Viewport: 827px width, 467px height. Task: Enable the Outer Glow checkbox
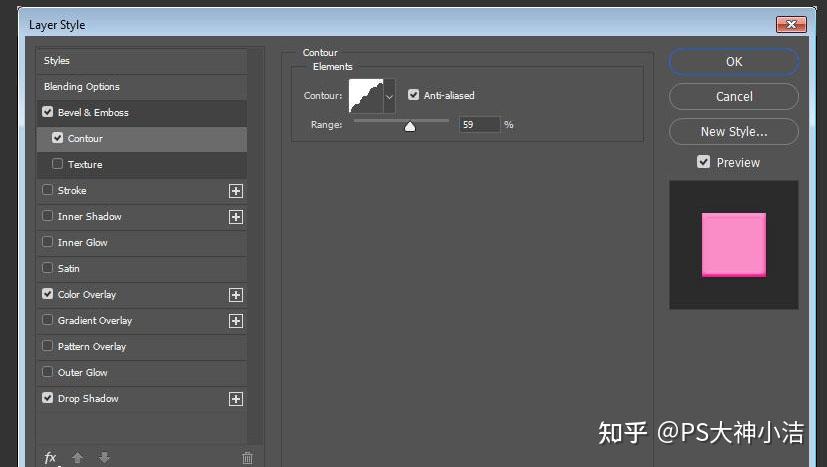(47, 371)
